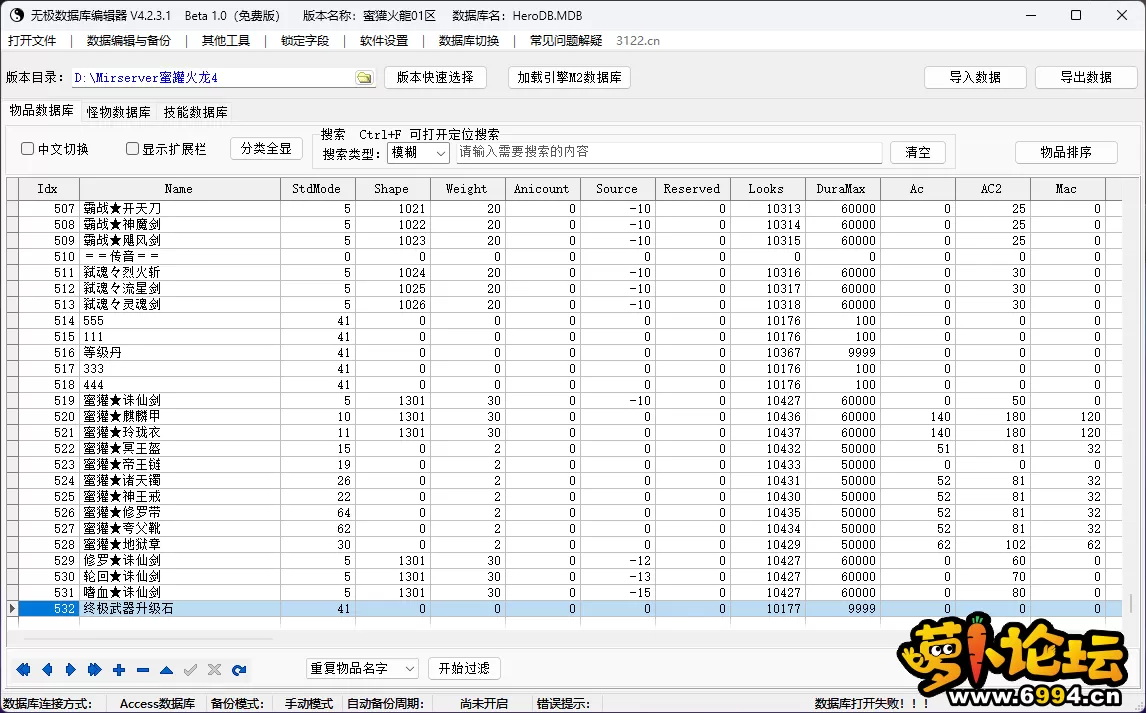Click the plus icon to insert record
Screen dimensions: 1146x713
pos(119,670)
